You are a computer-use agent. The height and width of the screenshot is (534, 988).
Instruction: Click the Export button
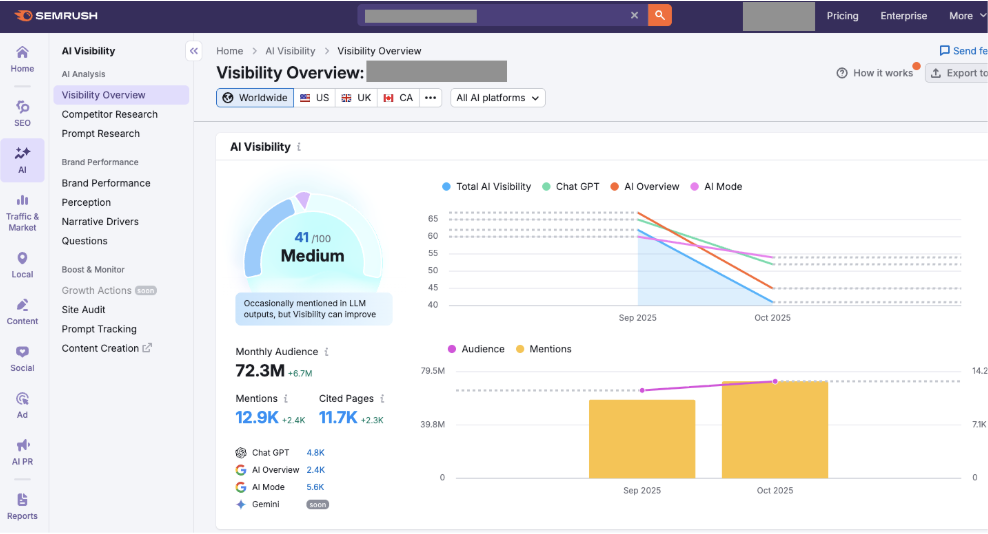pos(956,73)
